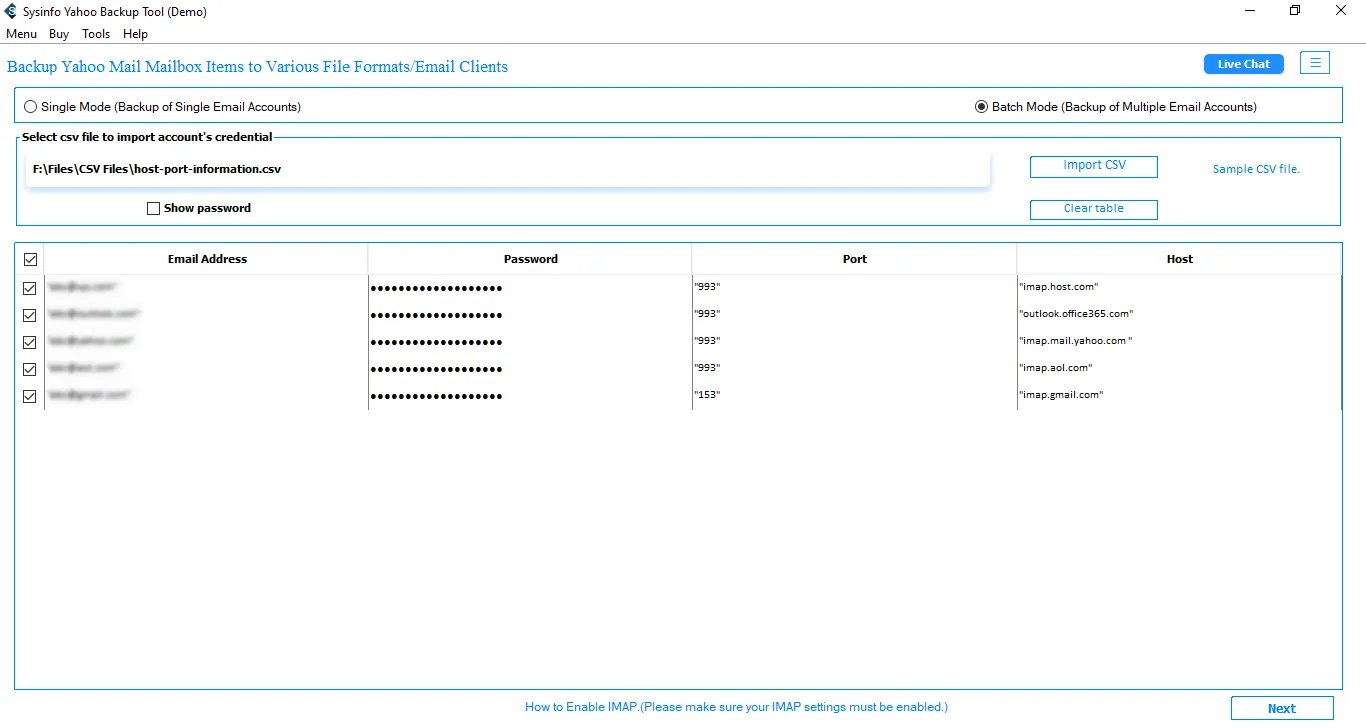Click the Clear table button

click(x=1094, y=209)
